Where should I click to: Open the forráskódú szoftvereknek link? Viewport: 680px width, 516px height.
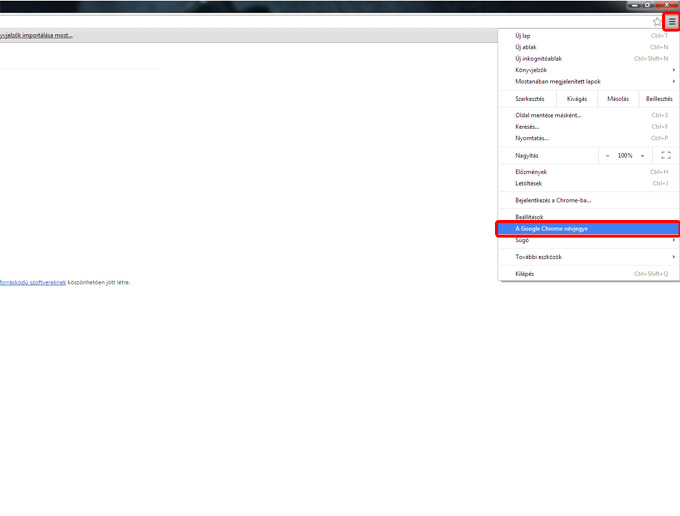pos(32,282)
